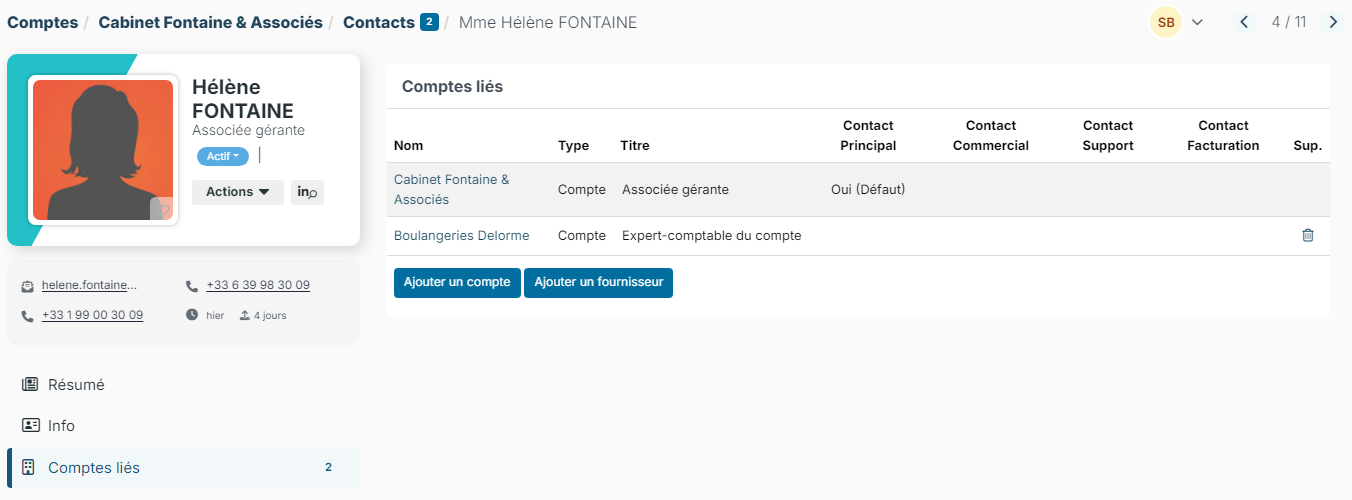Click the Type cell of the Boulangeries Delorme row
The height and width of the screenshot is (500, 1352).
(582, 235)
